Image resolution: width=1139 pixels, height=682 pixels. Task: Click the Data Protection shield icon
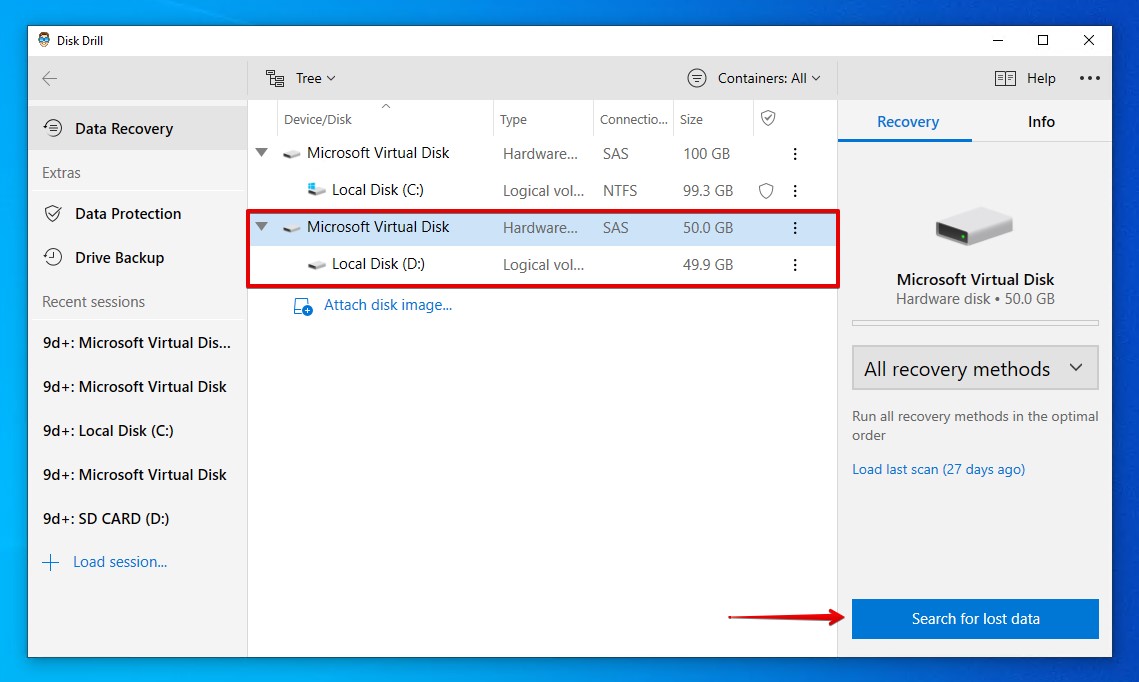[53, 214]
